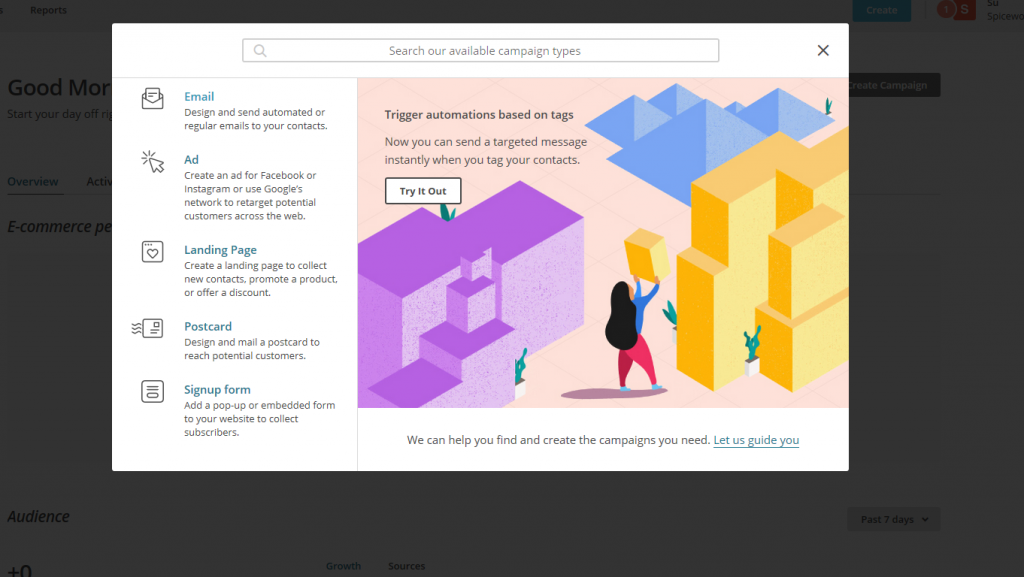
Task: Close the campaign type dialog with X
Action: pyautogui.click(x=823, y=51)
